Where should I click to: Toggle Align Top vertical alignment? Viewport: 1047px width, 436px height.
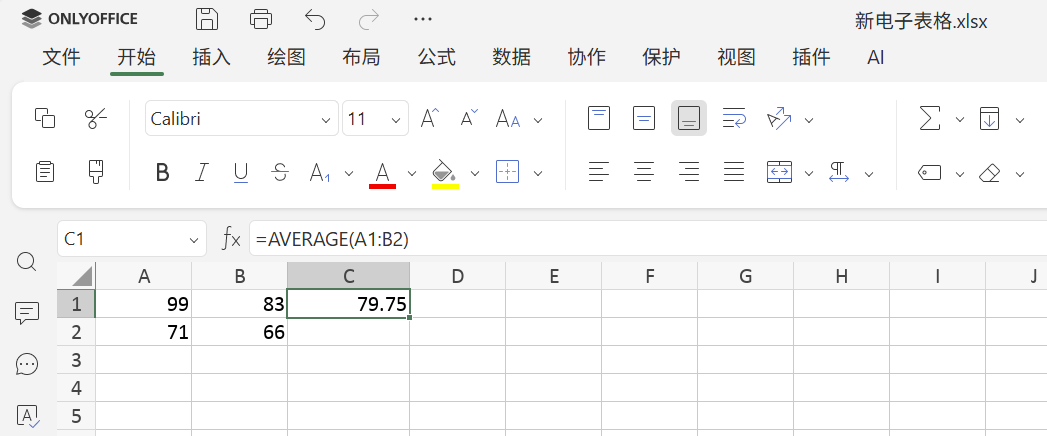(599, 118)
